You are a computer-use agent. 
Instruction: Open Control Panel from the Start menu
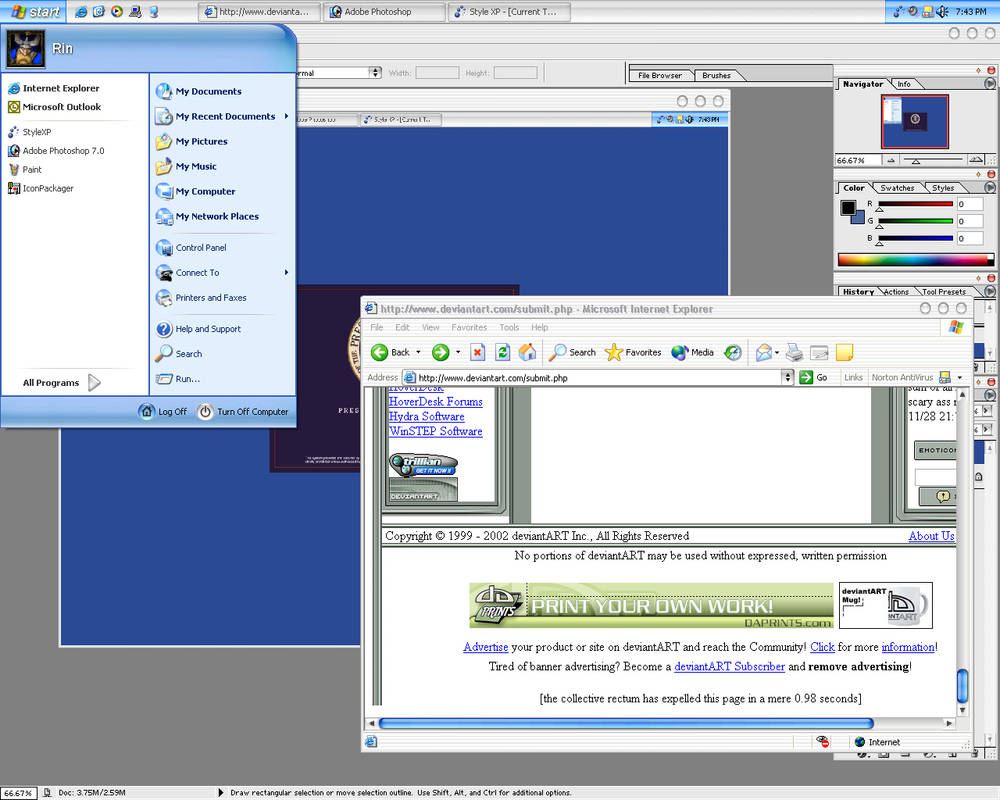(x=191, y=248)
